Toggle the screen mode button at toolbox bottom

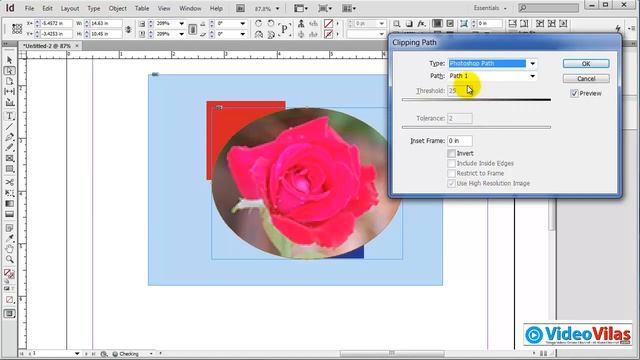9,313
